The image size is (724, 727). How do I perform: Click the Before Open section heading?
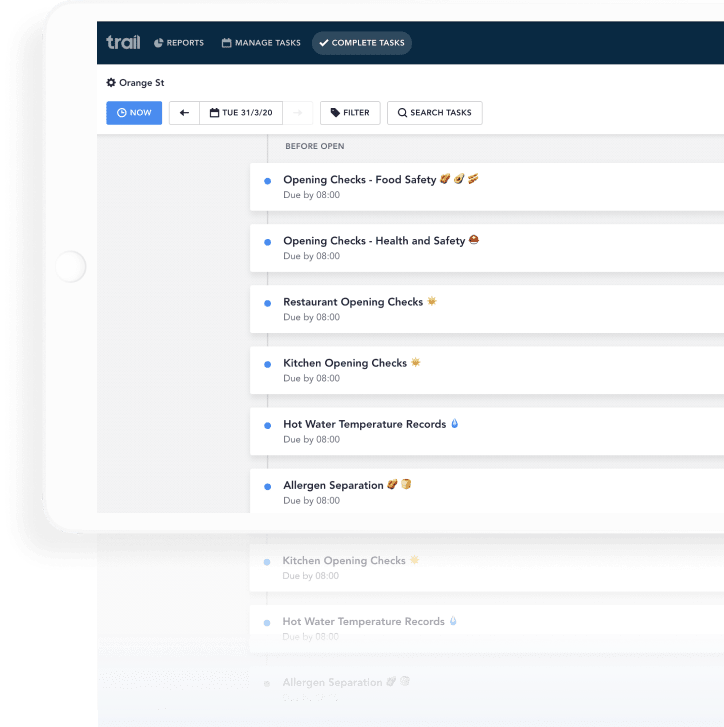[x=315, y=146]
